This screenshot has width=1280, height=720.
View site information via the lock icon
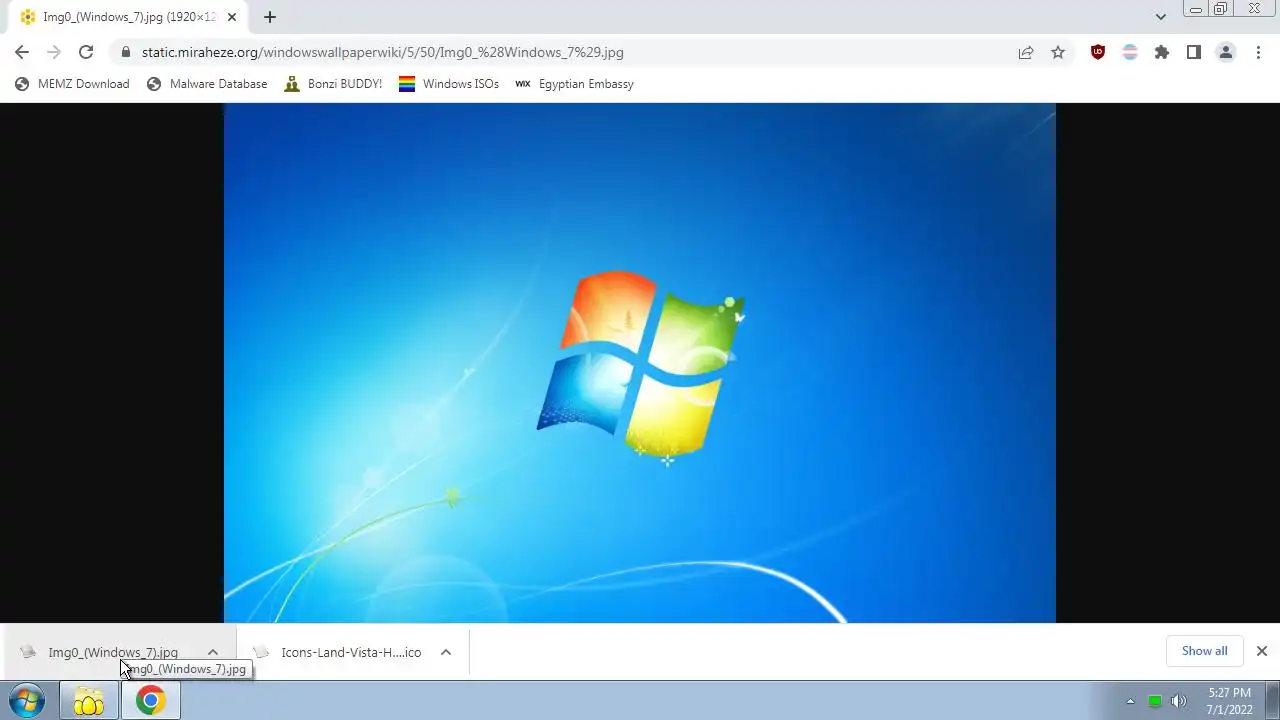tap(125, 52)
